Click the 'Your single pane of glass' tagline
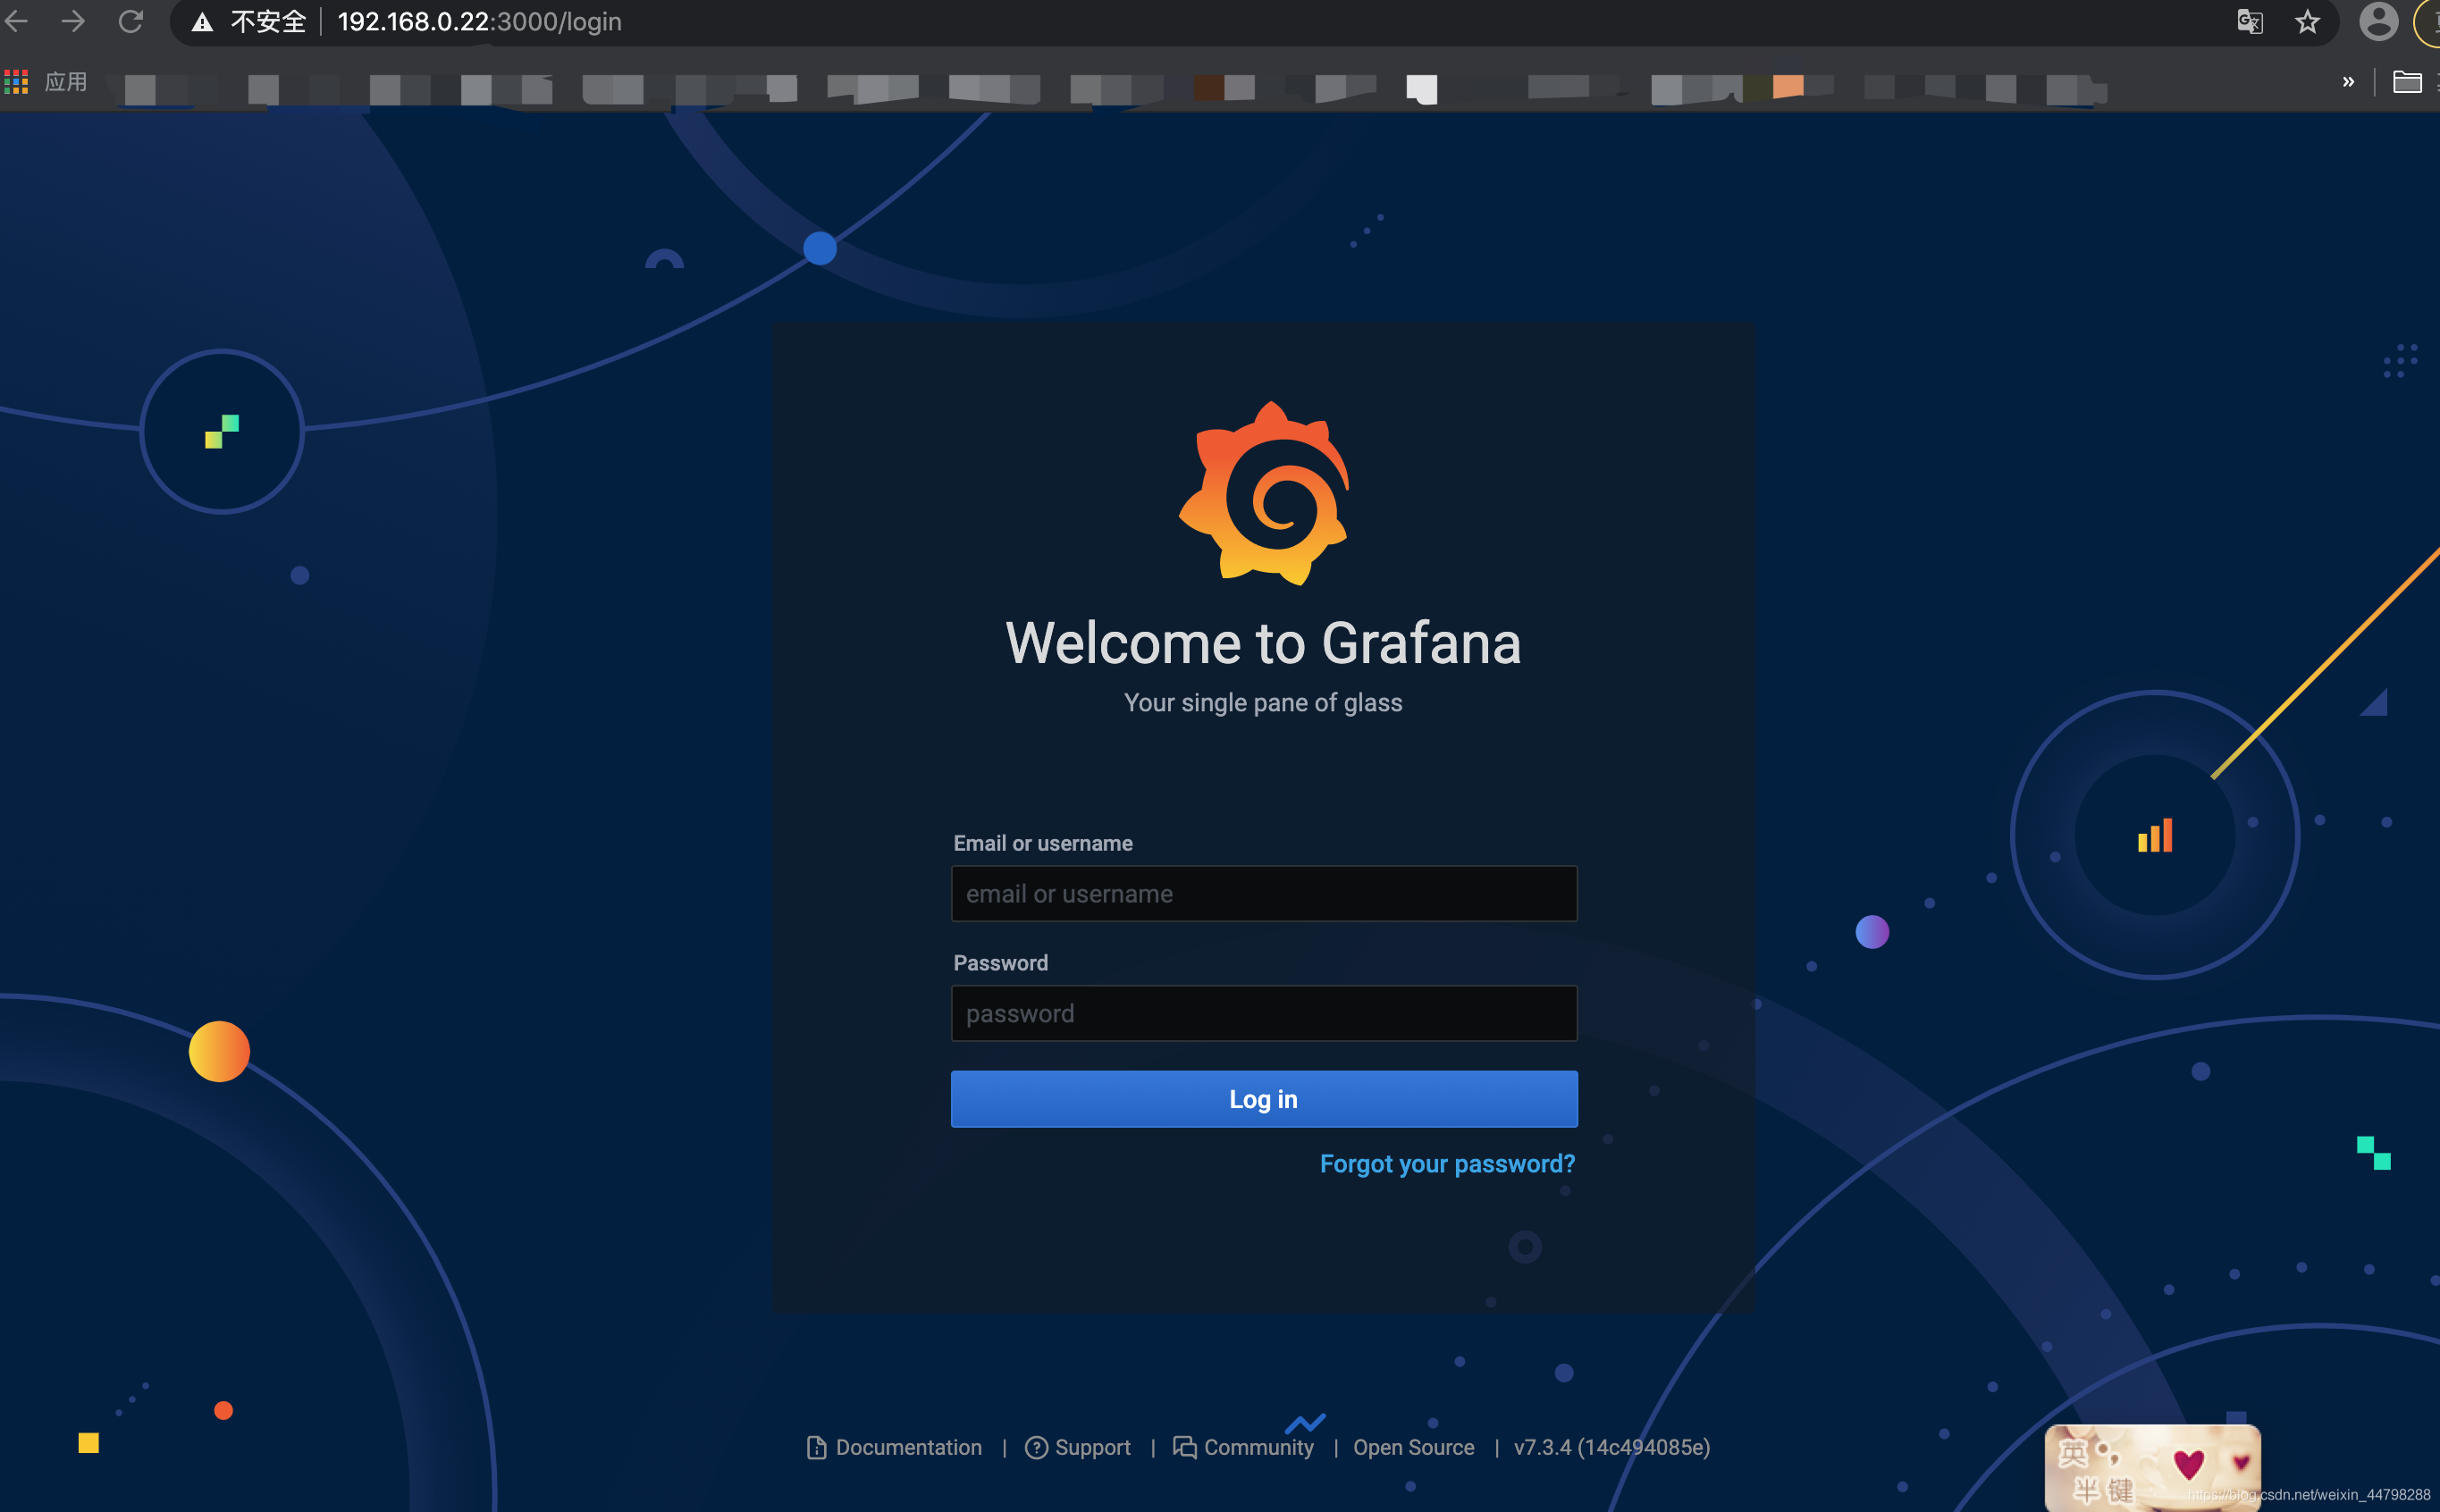 point(1263,702)
